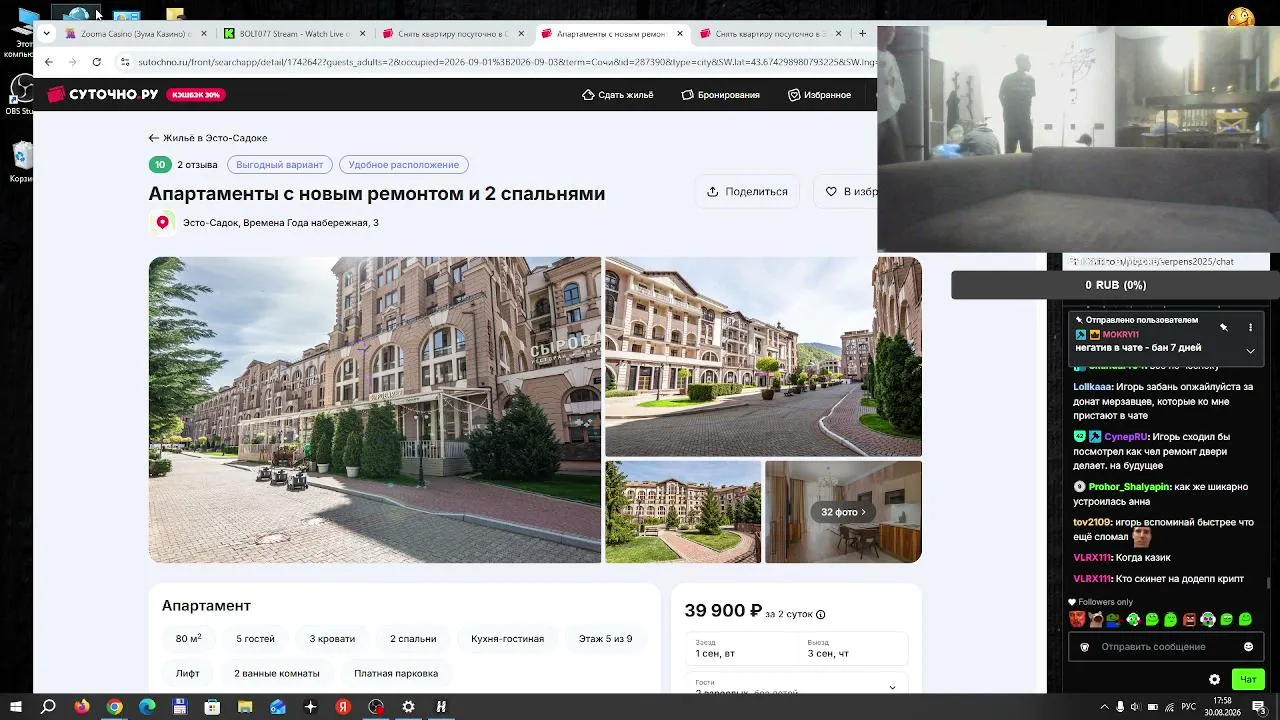Click the 2 отзыва reviews link
Viewport: 1280px width, 720px height.
[x=197, y=165]
